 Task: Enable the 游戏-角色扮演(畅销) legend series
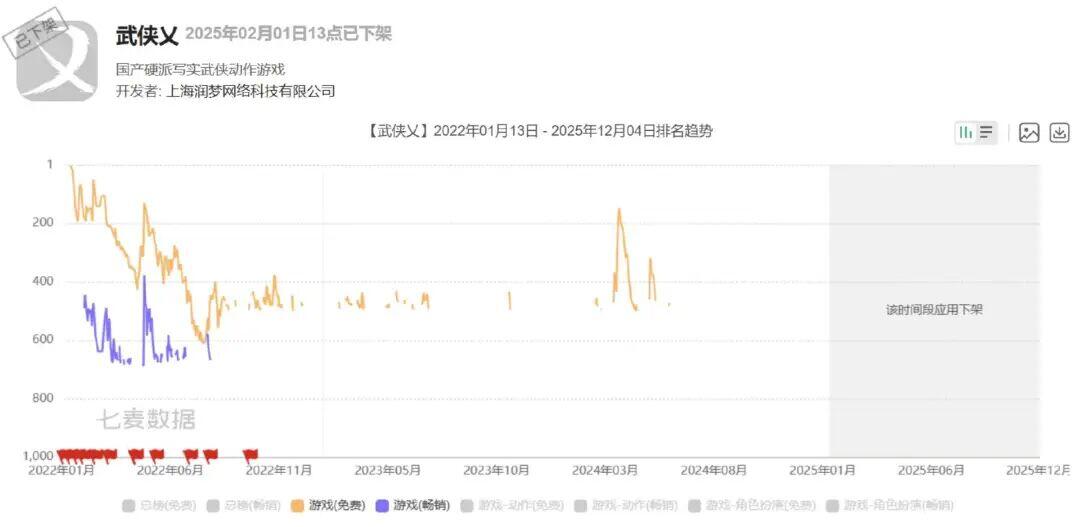(890, 506)
